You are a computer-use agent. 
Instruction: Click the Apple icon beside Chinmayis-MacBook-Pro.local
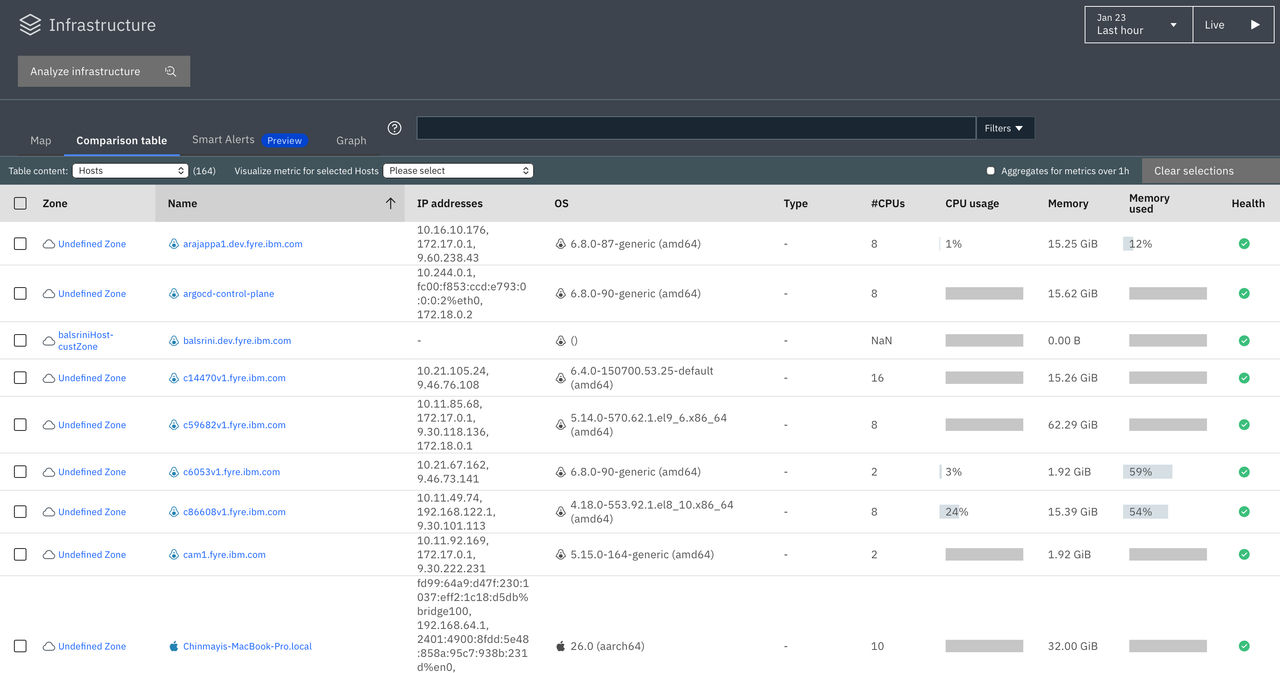tap(174, 647)
